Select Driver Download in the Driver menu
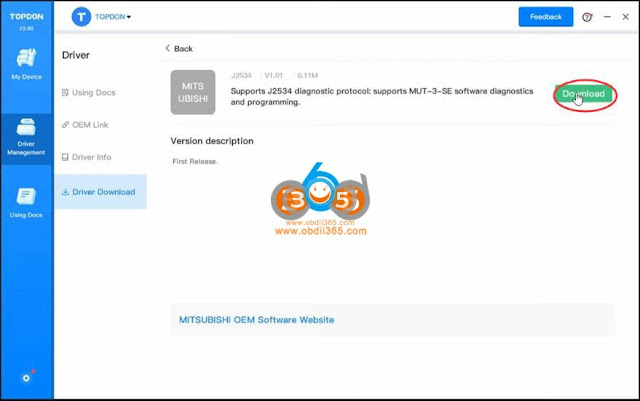 point(100,192)
